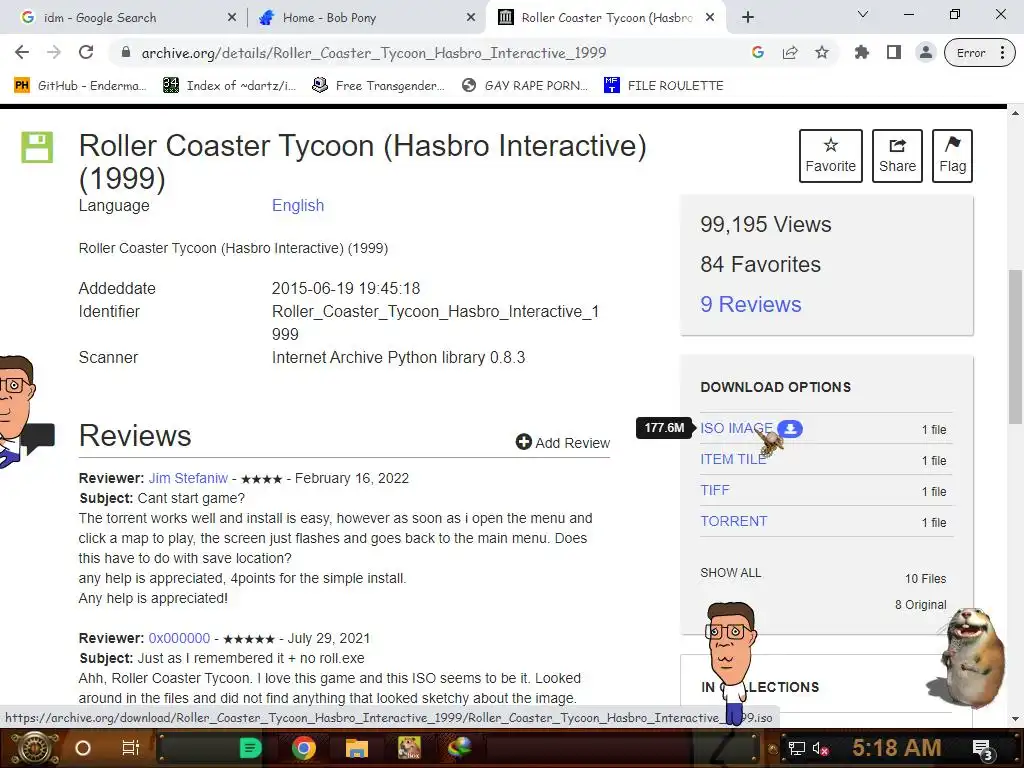Open reviewer Jim Stefaniw's profile
The image size is (1024, 768).
pyautogui.click(x=188, y=478)
